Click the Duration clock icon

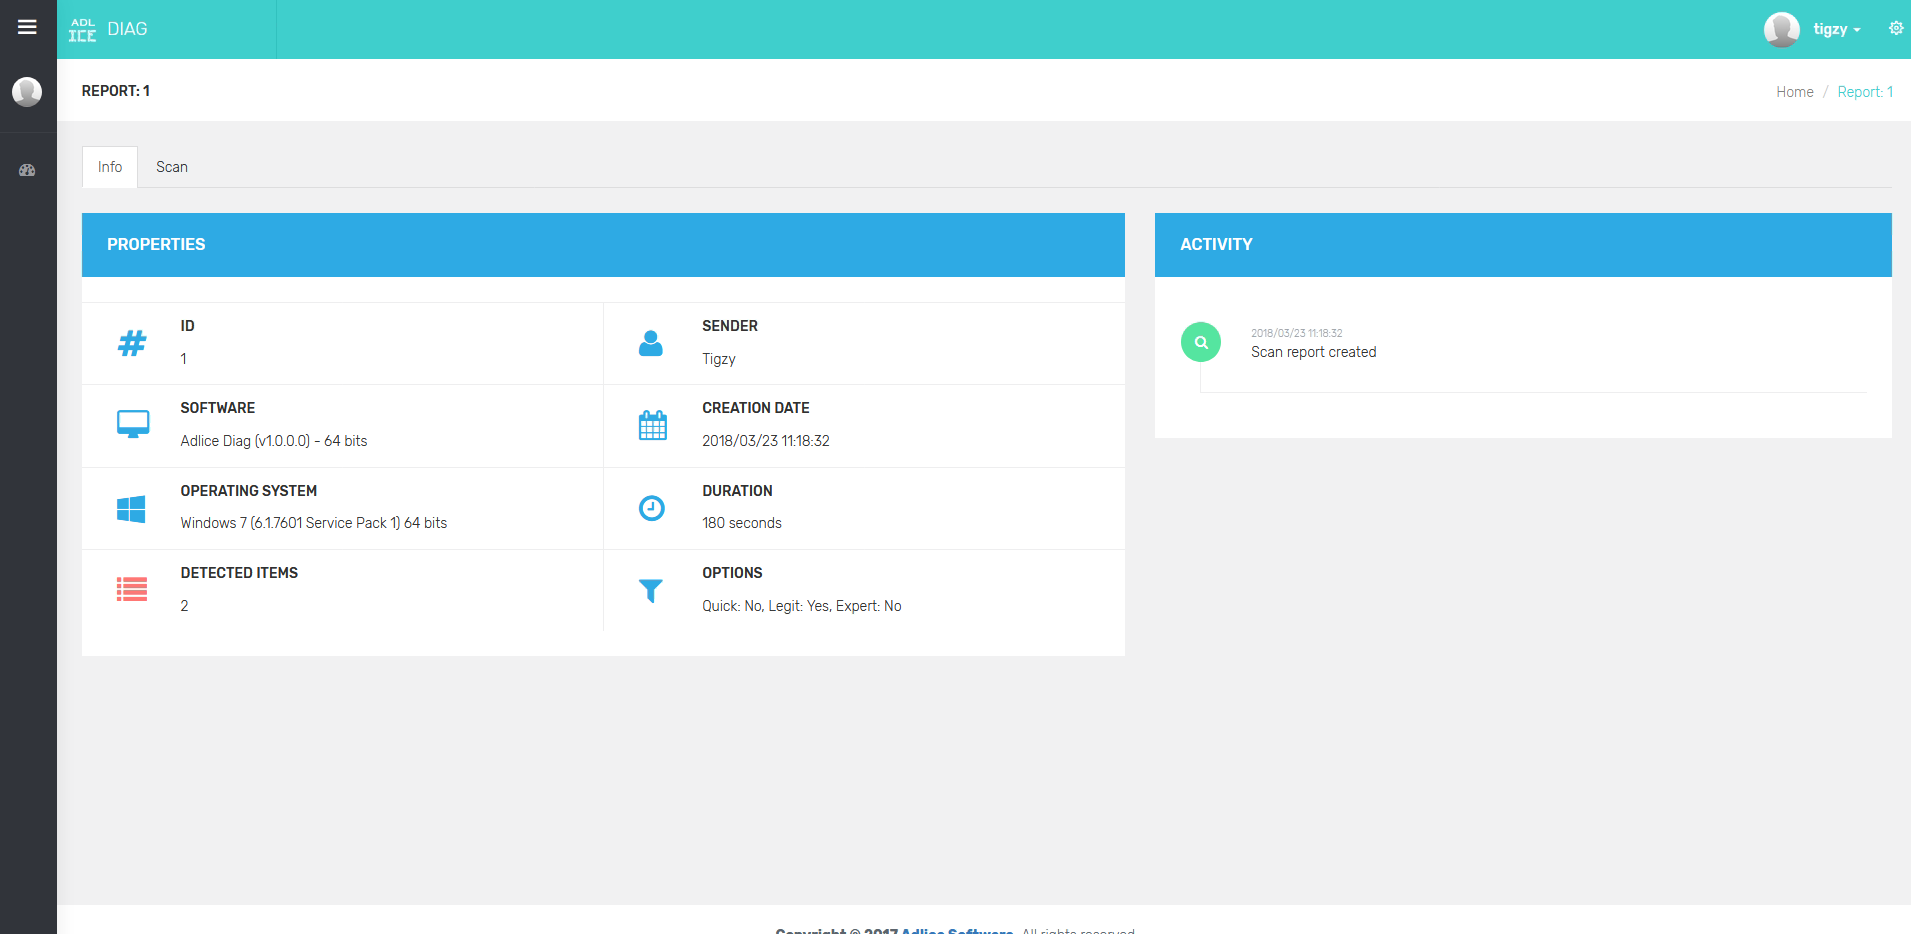pyautogui.click(x=652, y=508)
